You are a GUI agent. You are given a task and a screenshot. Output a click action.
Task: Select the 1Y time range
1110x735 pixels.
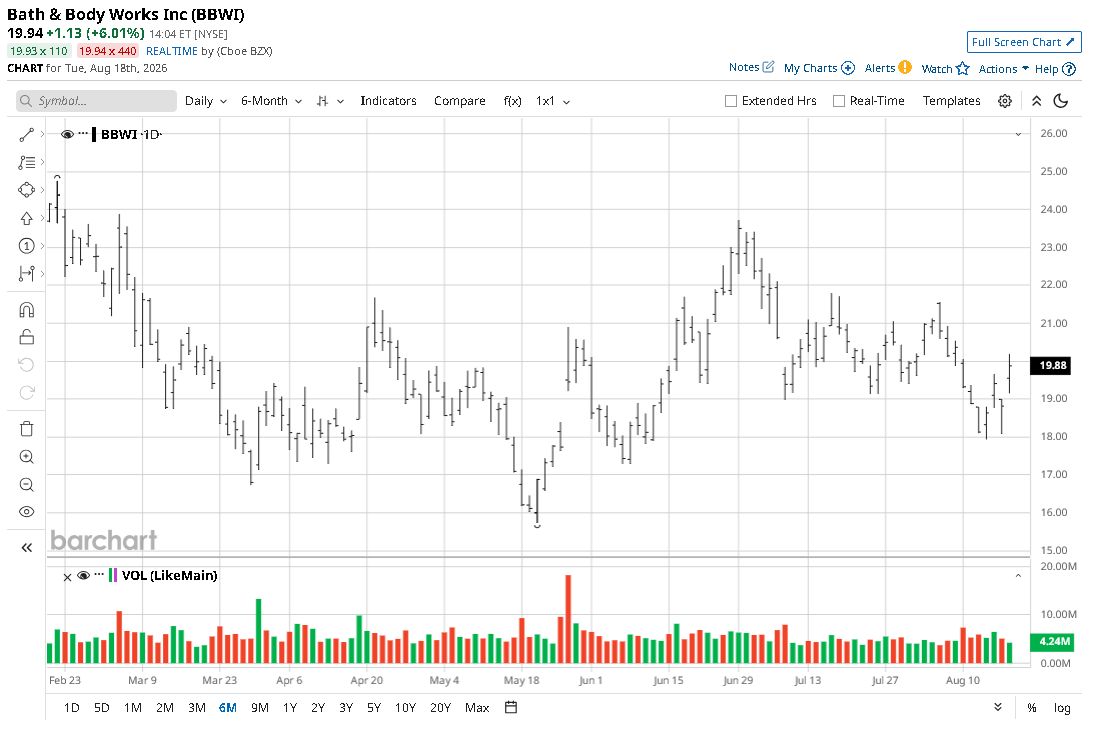pos(290,707)
